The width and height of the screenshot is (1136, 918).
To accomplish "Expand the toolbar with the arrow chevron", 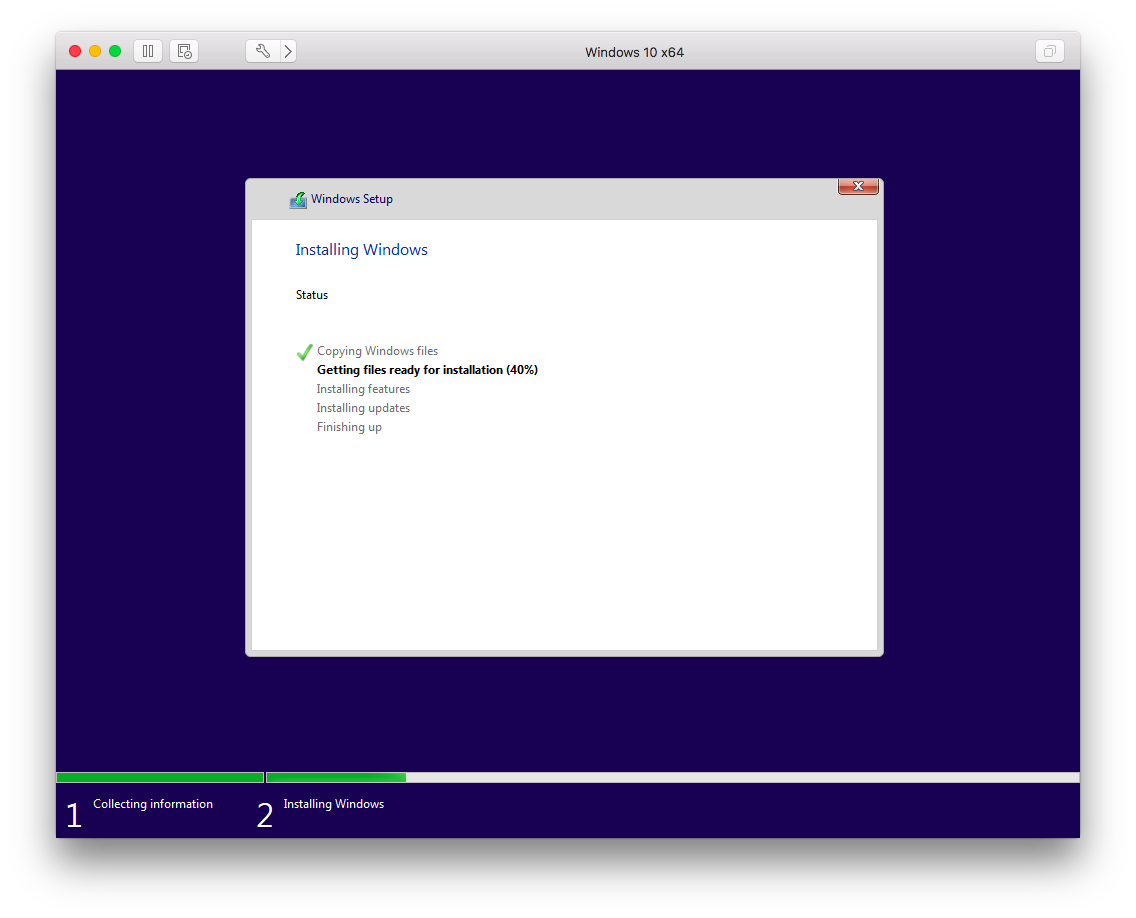I will (x=288, y=51).
